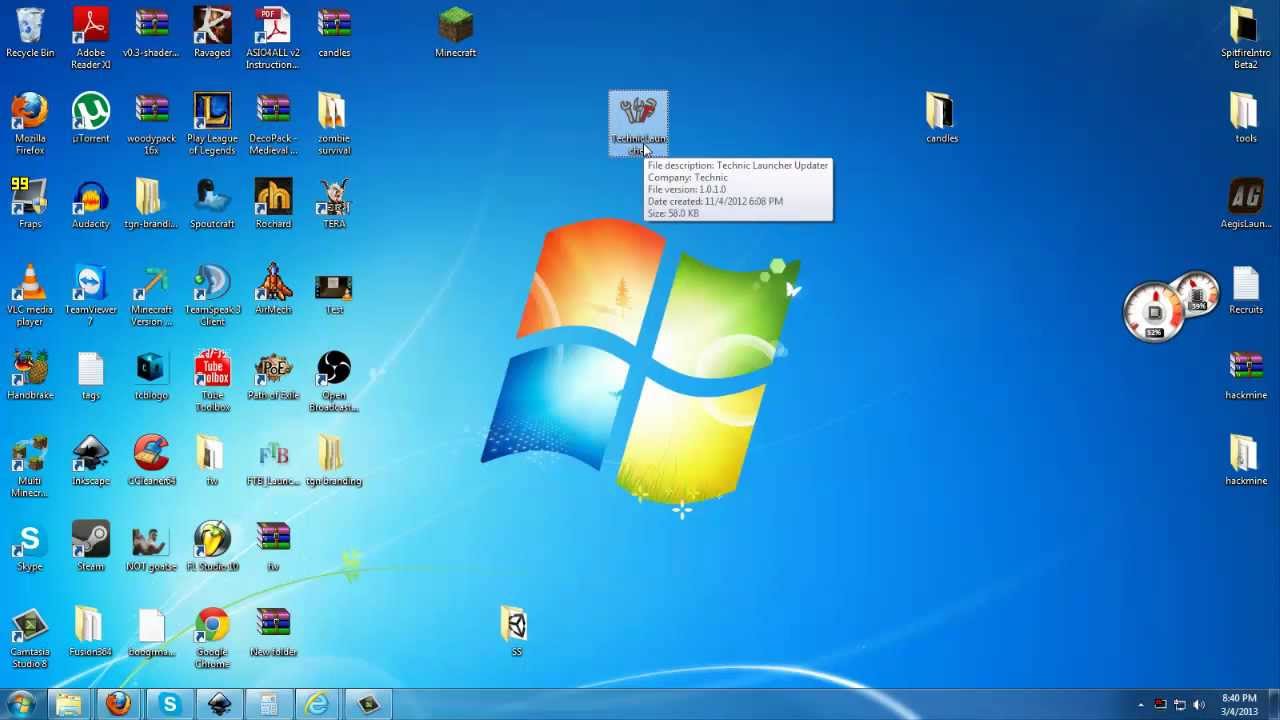This screenshot has height=720, width=1280.
Task: Click the highlighted TechnicLauncher icon
Action: click(x=638, y=124)
